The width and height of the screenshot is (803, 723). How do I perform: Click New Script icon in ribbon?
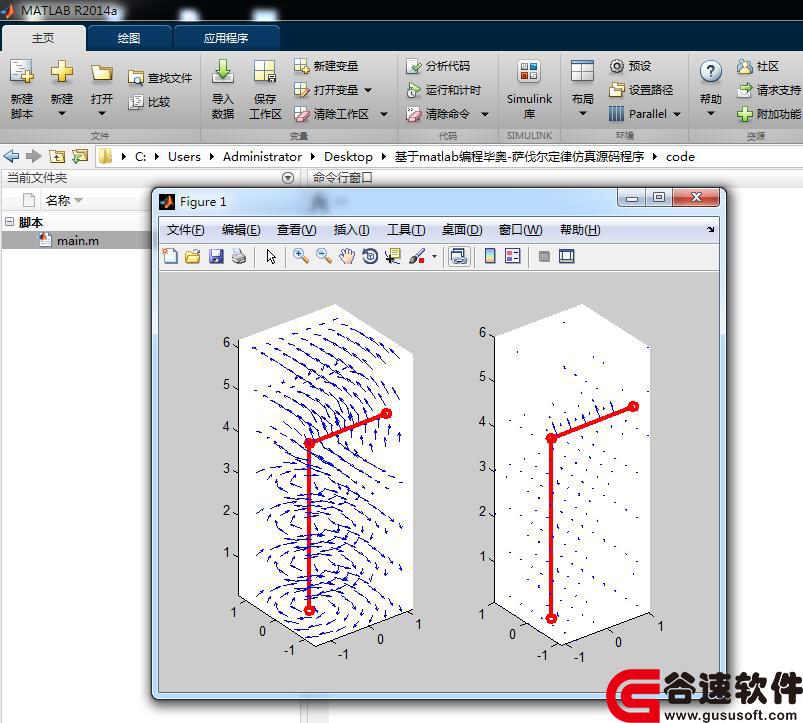point(22,72)
